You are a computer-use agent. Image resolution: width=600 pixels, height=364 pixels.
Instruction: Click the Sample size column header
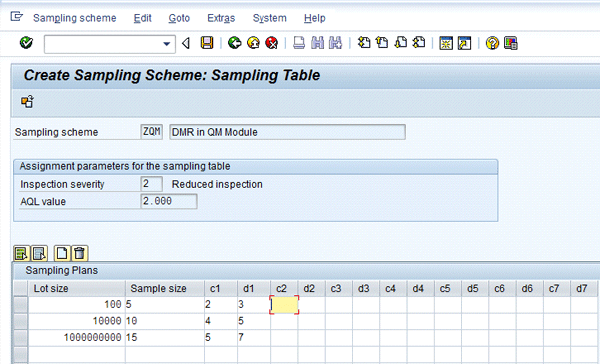[x=165, y=288]
